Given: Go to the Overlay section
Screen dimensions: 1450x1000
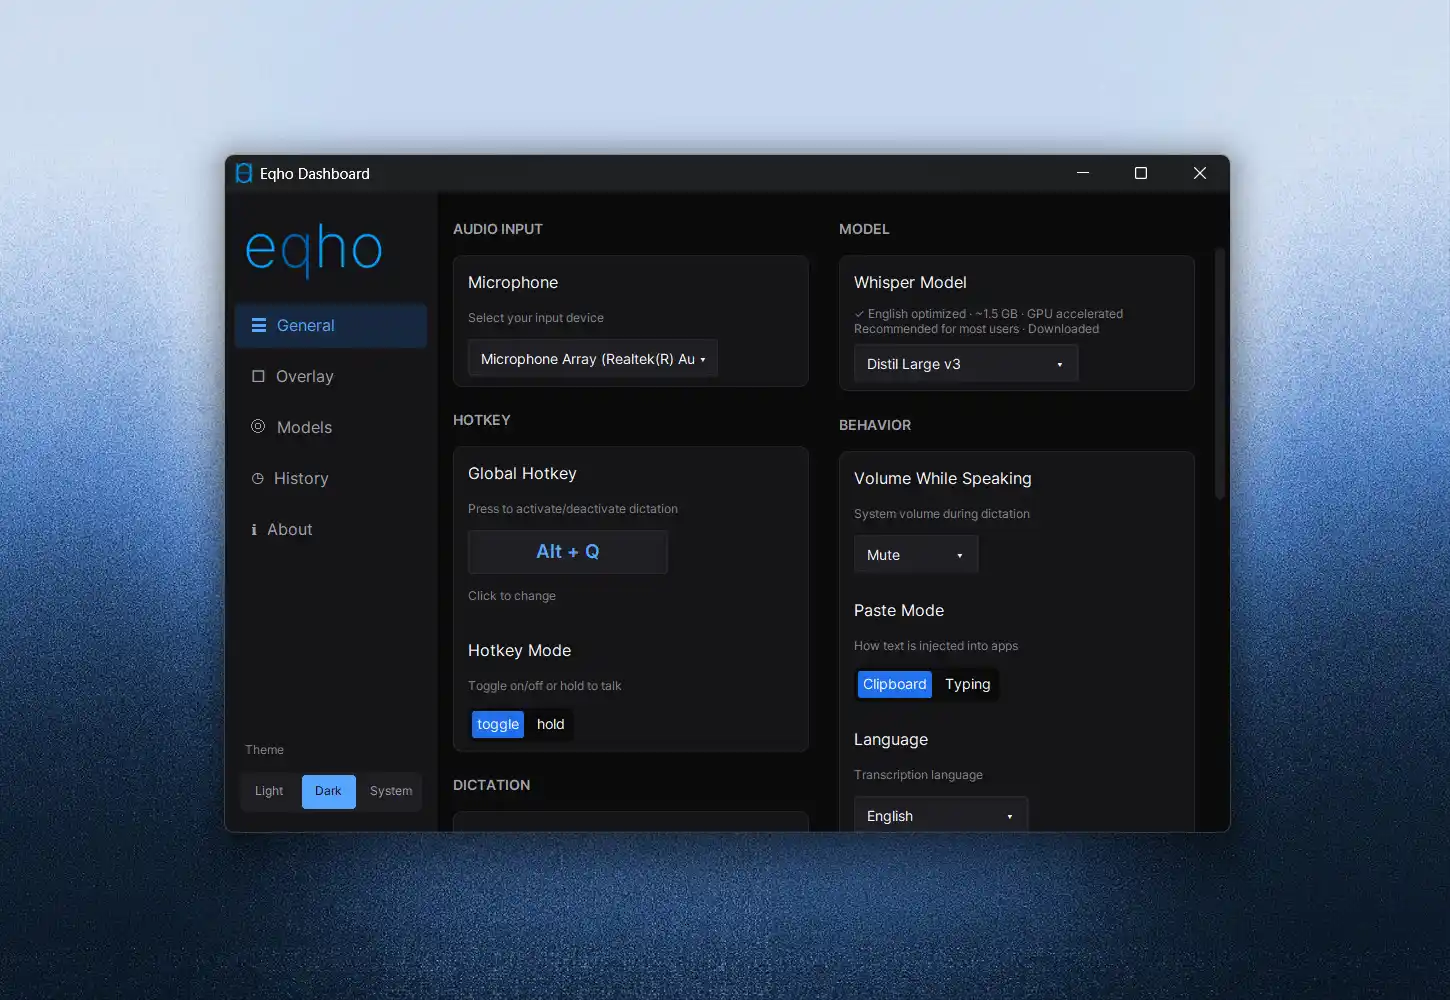Looking at the screenshot, I should point(331,376).
